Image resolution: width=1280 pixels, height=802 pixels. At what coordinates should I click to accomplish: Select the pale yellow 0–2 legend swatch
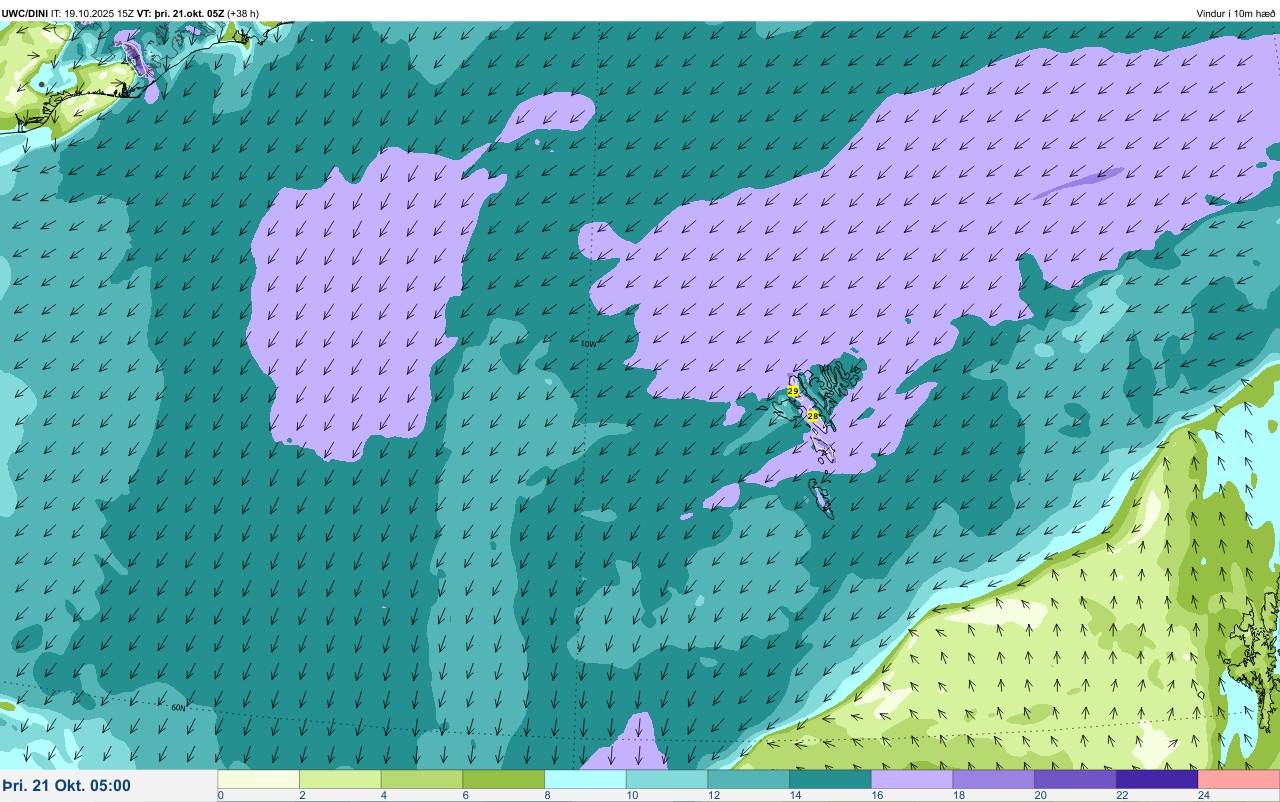[259, 779]
